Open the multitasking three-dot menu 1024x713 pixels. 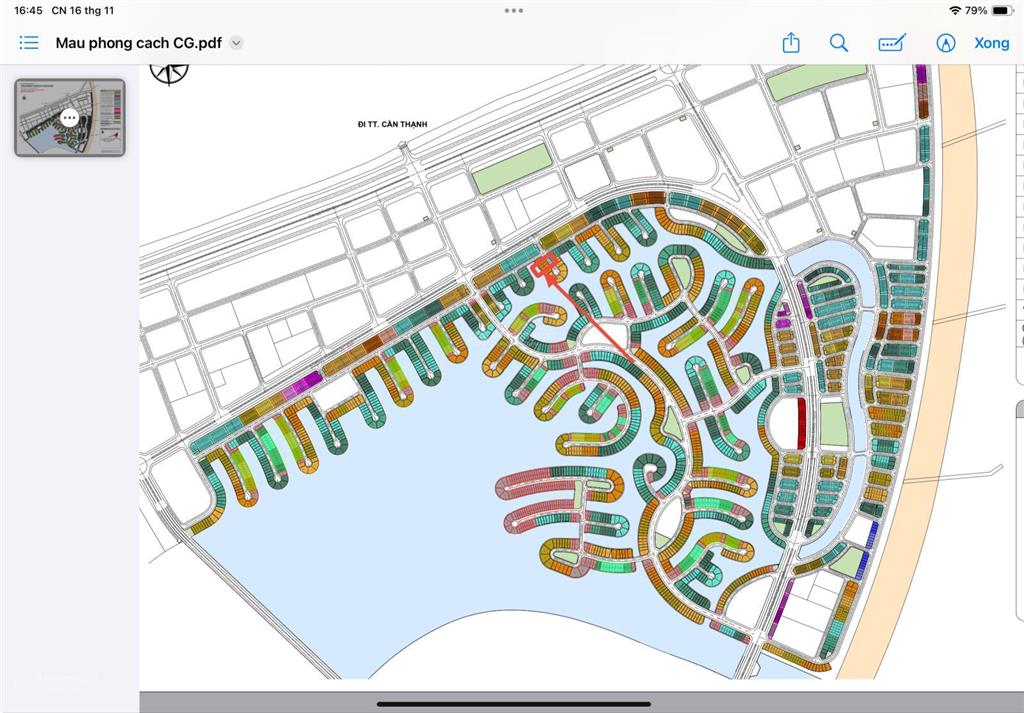(513, 10)
